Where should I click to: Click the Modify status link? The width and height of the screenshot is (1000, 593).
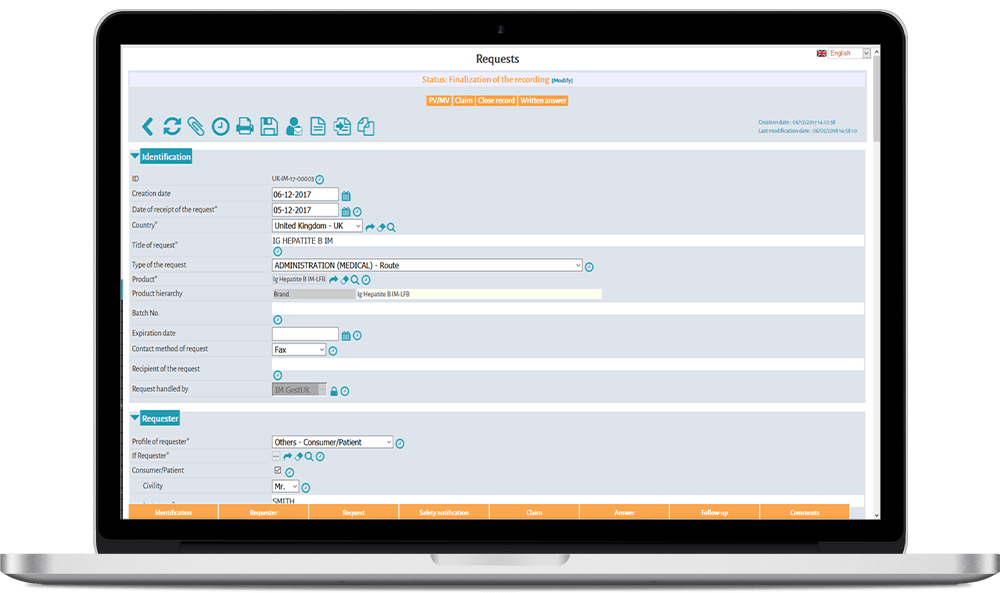click(x=562, y=80)
